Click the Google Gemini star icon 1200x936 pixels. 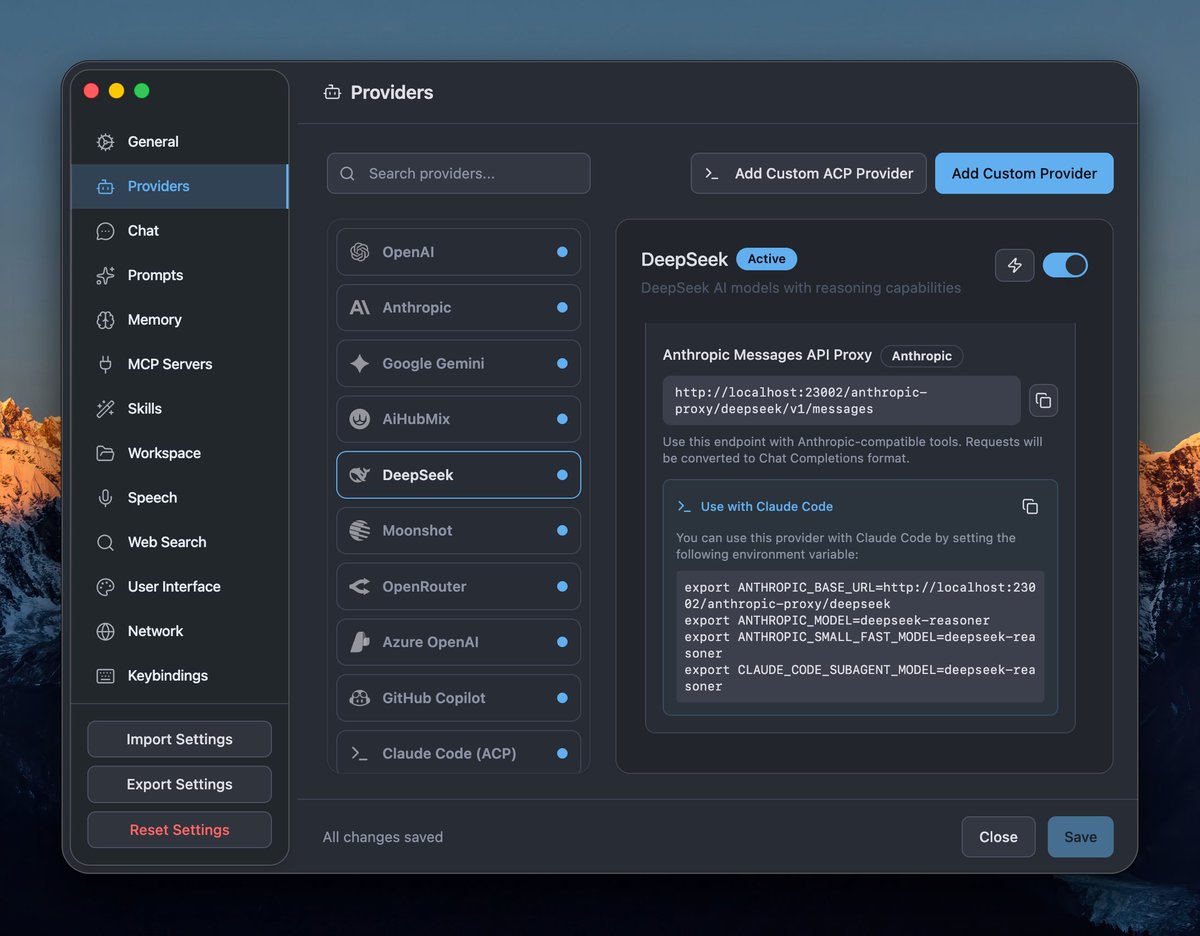coord(360,364)
